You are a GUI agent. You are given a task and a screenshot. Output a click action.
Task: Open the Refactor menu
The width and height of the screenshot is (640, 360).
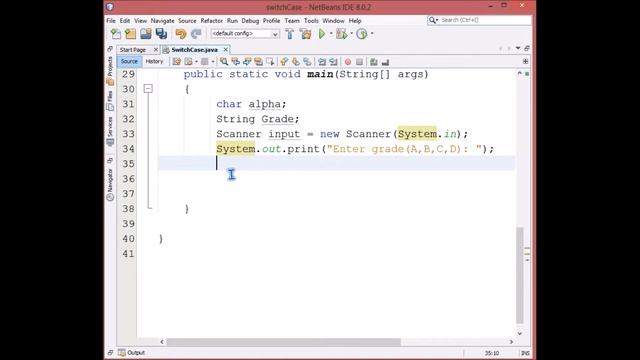pos(211,20)
